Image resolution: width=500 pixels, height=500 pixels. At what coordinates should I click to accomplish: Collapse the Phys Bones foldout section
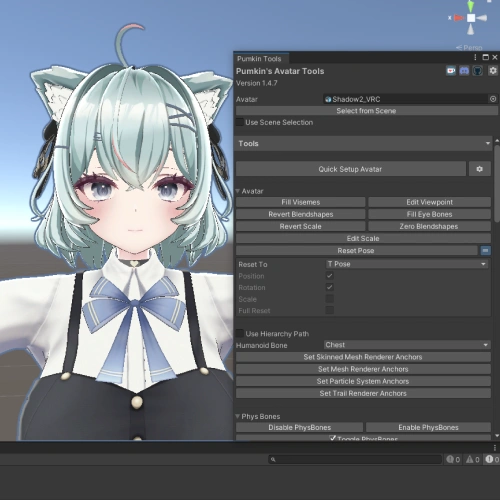click(x=238, y=416)
